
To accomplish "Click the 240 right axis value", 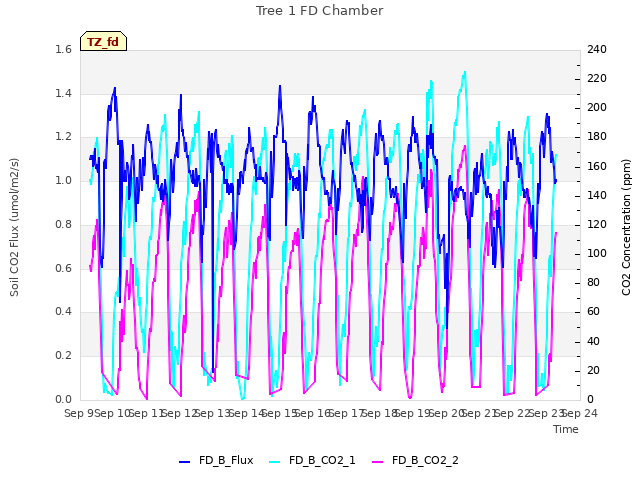I will pos(597,49).
